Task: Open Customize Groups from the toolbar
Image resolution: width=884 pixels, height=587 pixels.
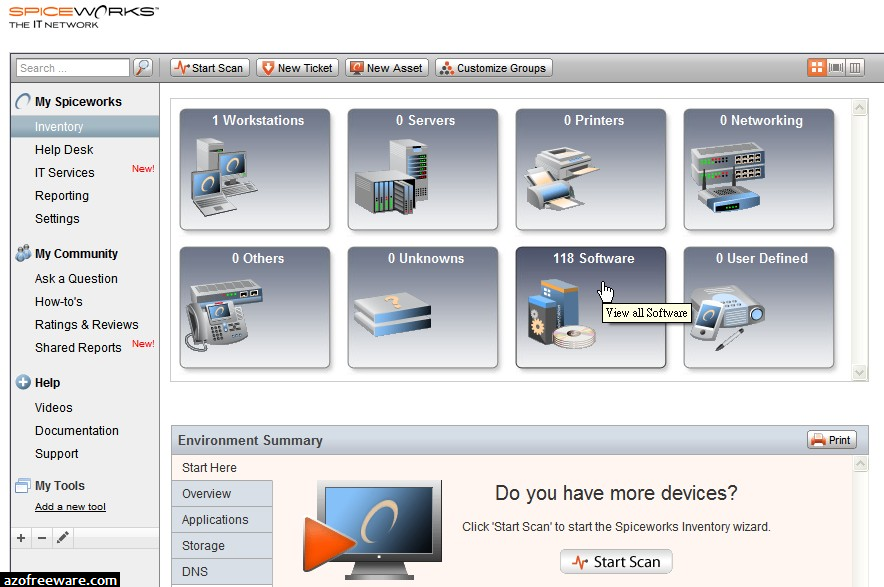Action: point(494,67)
